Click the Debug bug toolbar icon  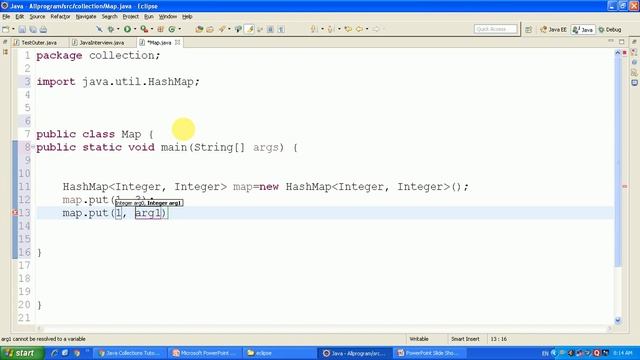[111, 29]
